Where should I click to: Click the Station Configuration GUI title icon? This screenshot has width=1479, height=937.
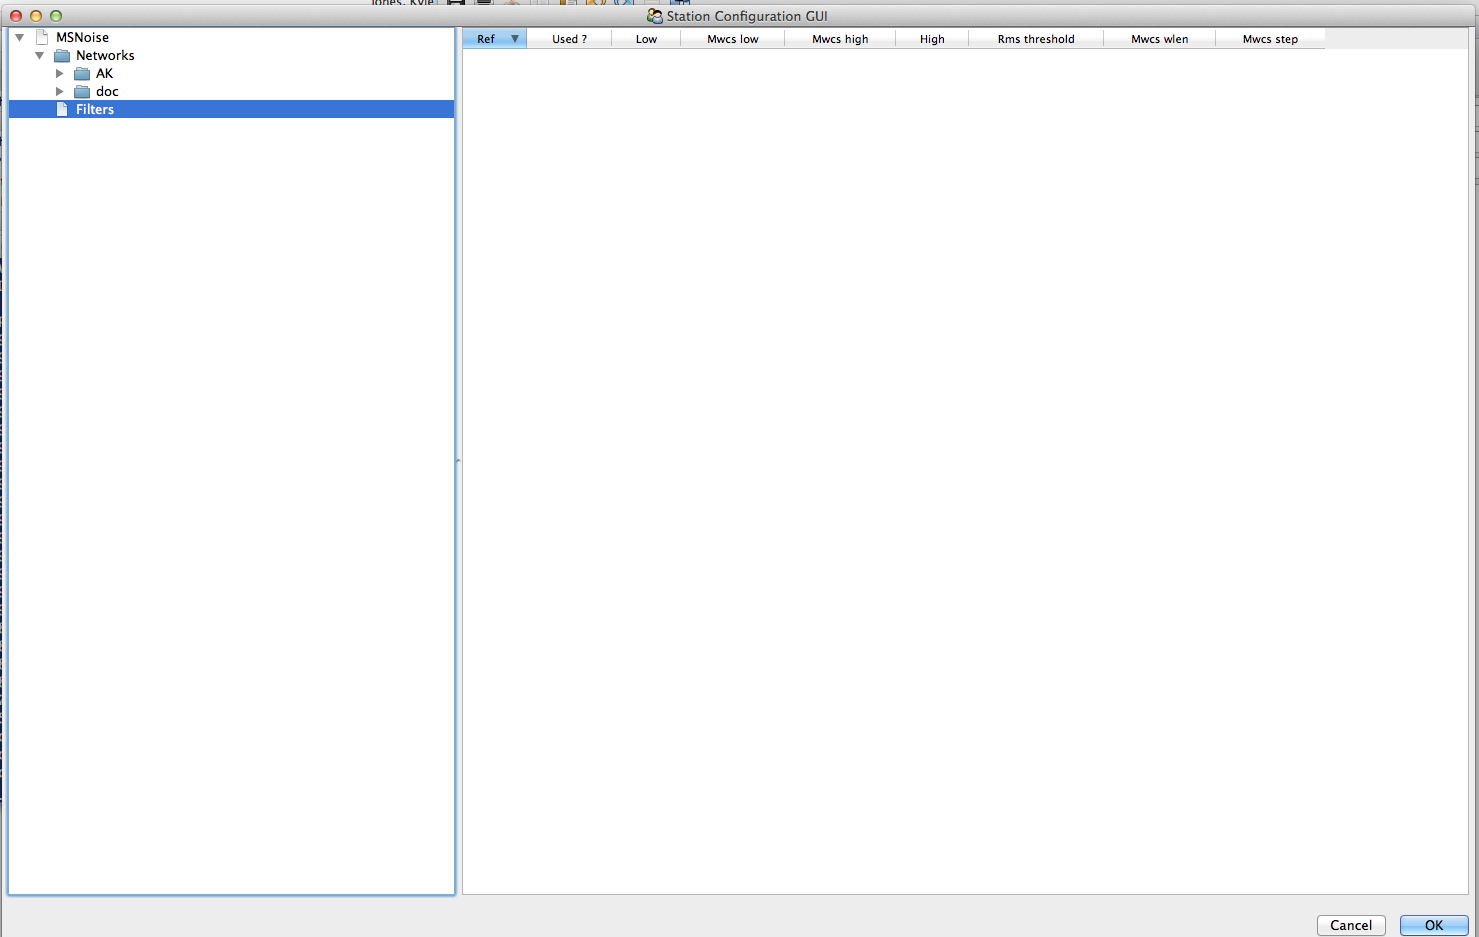[655, 16]
